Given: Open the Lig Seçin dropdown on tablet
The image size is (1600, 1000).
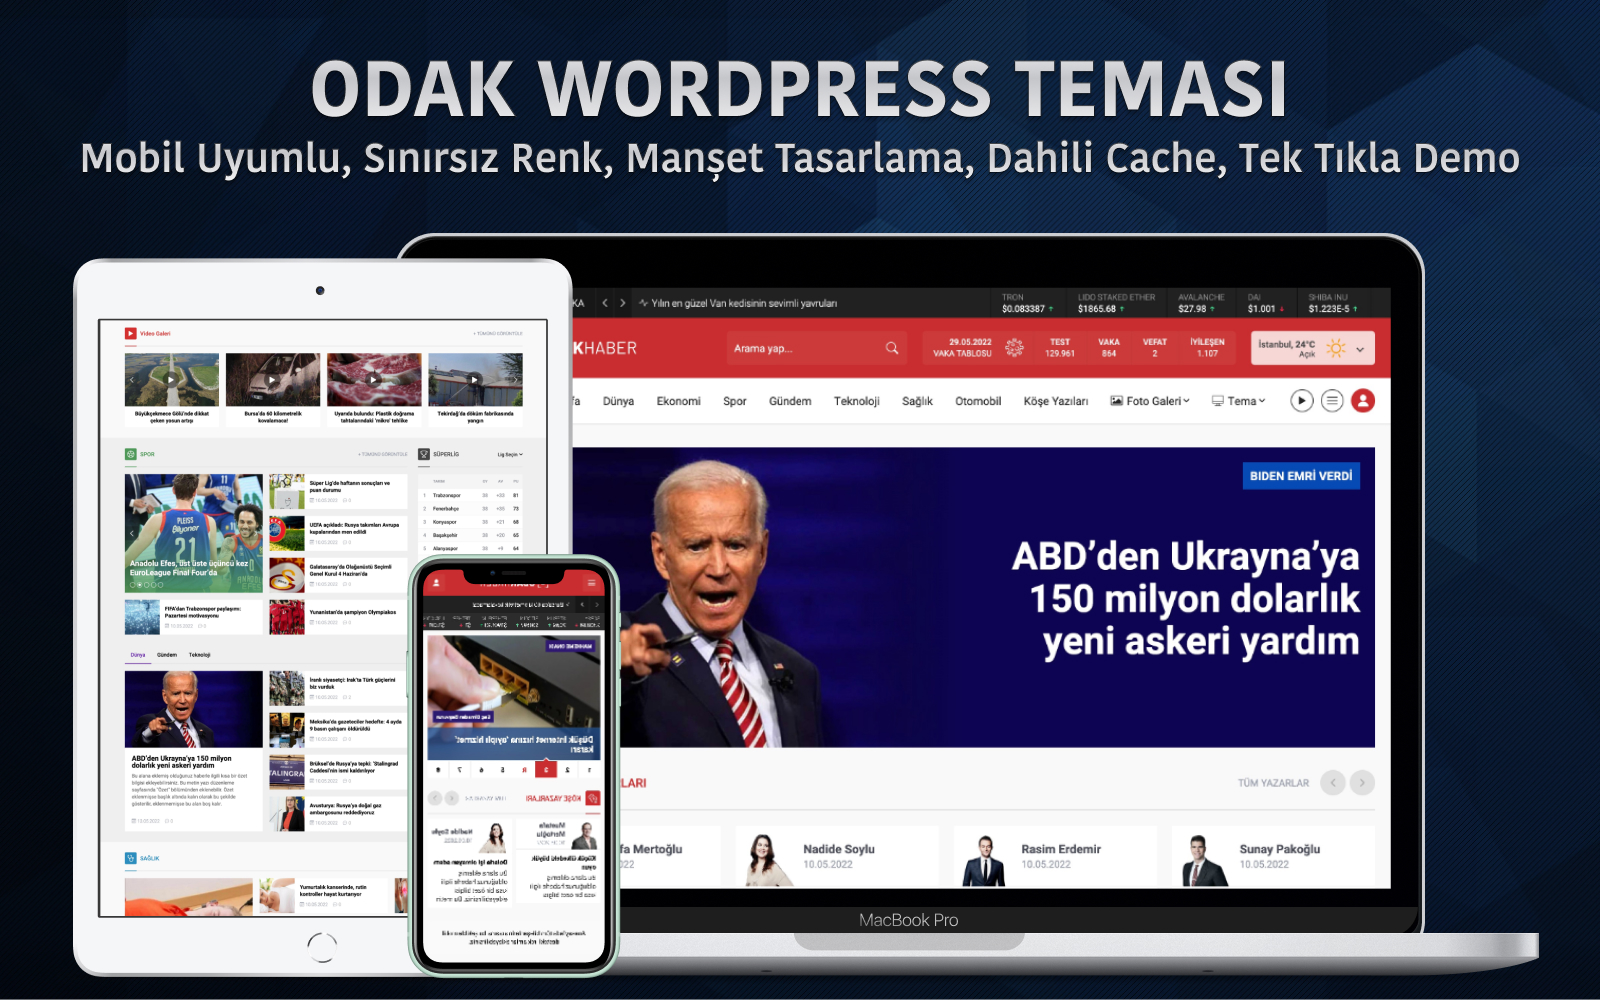Looking at the screenshot, I should tap(510, 454).
